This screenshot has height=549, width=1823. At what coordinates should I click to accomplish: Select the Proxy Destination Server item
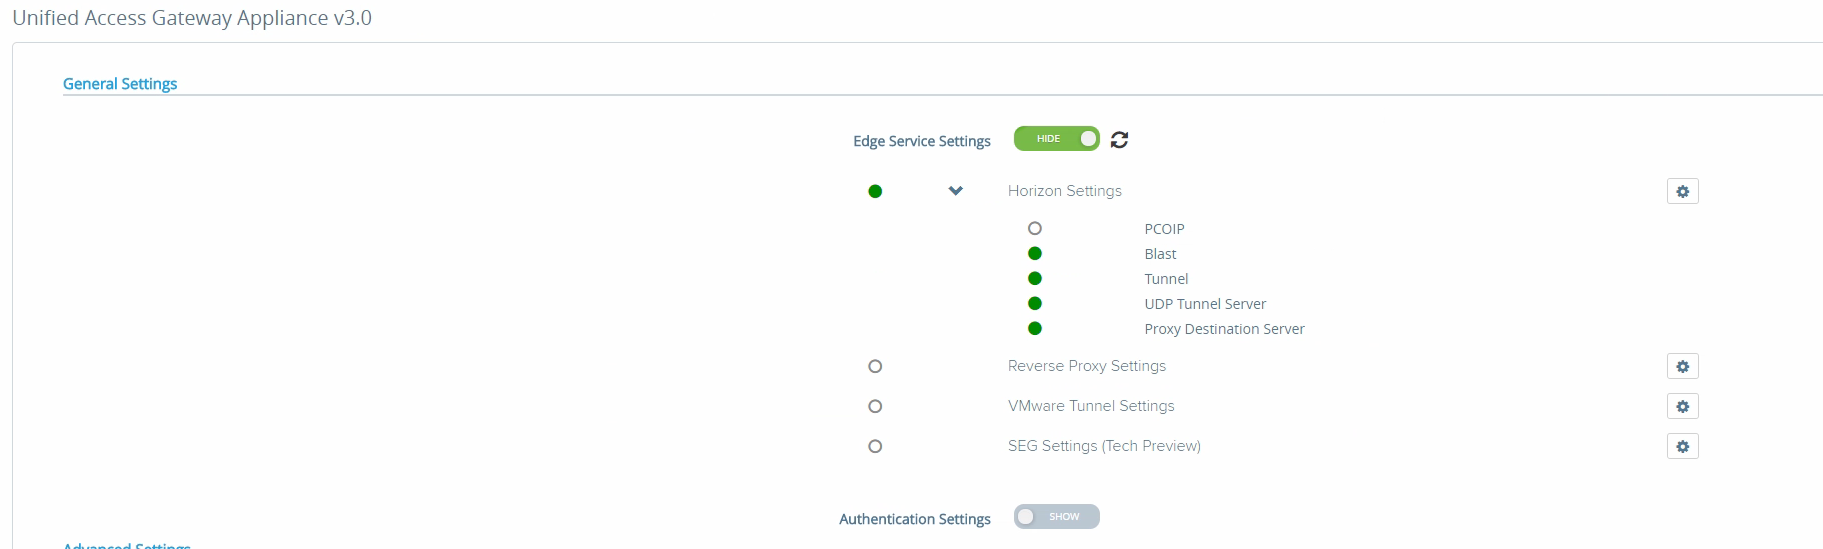(x=1224, y=329)
